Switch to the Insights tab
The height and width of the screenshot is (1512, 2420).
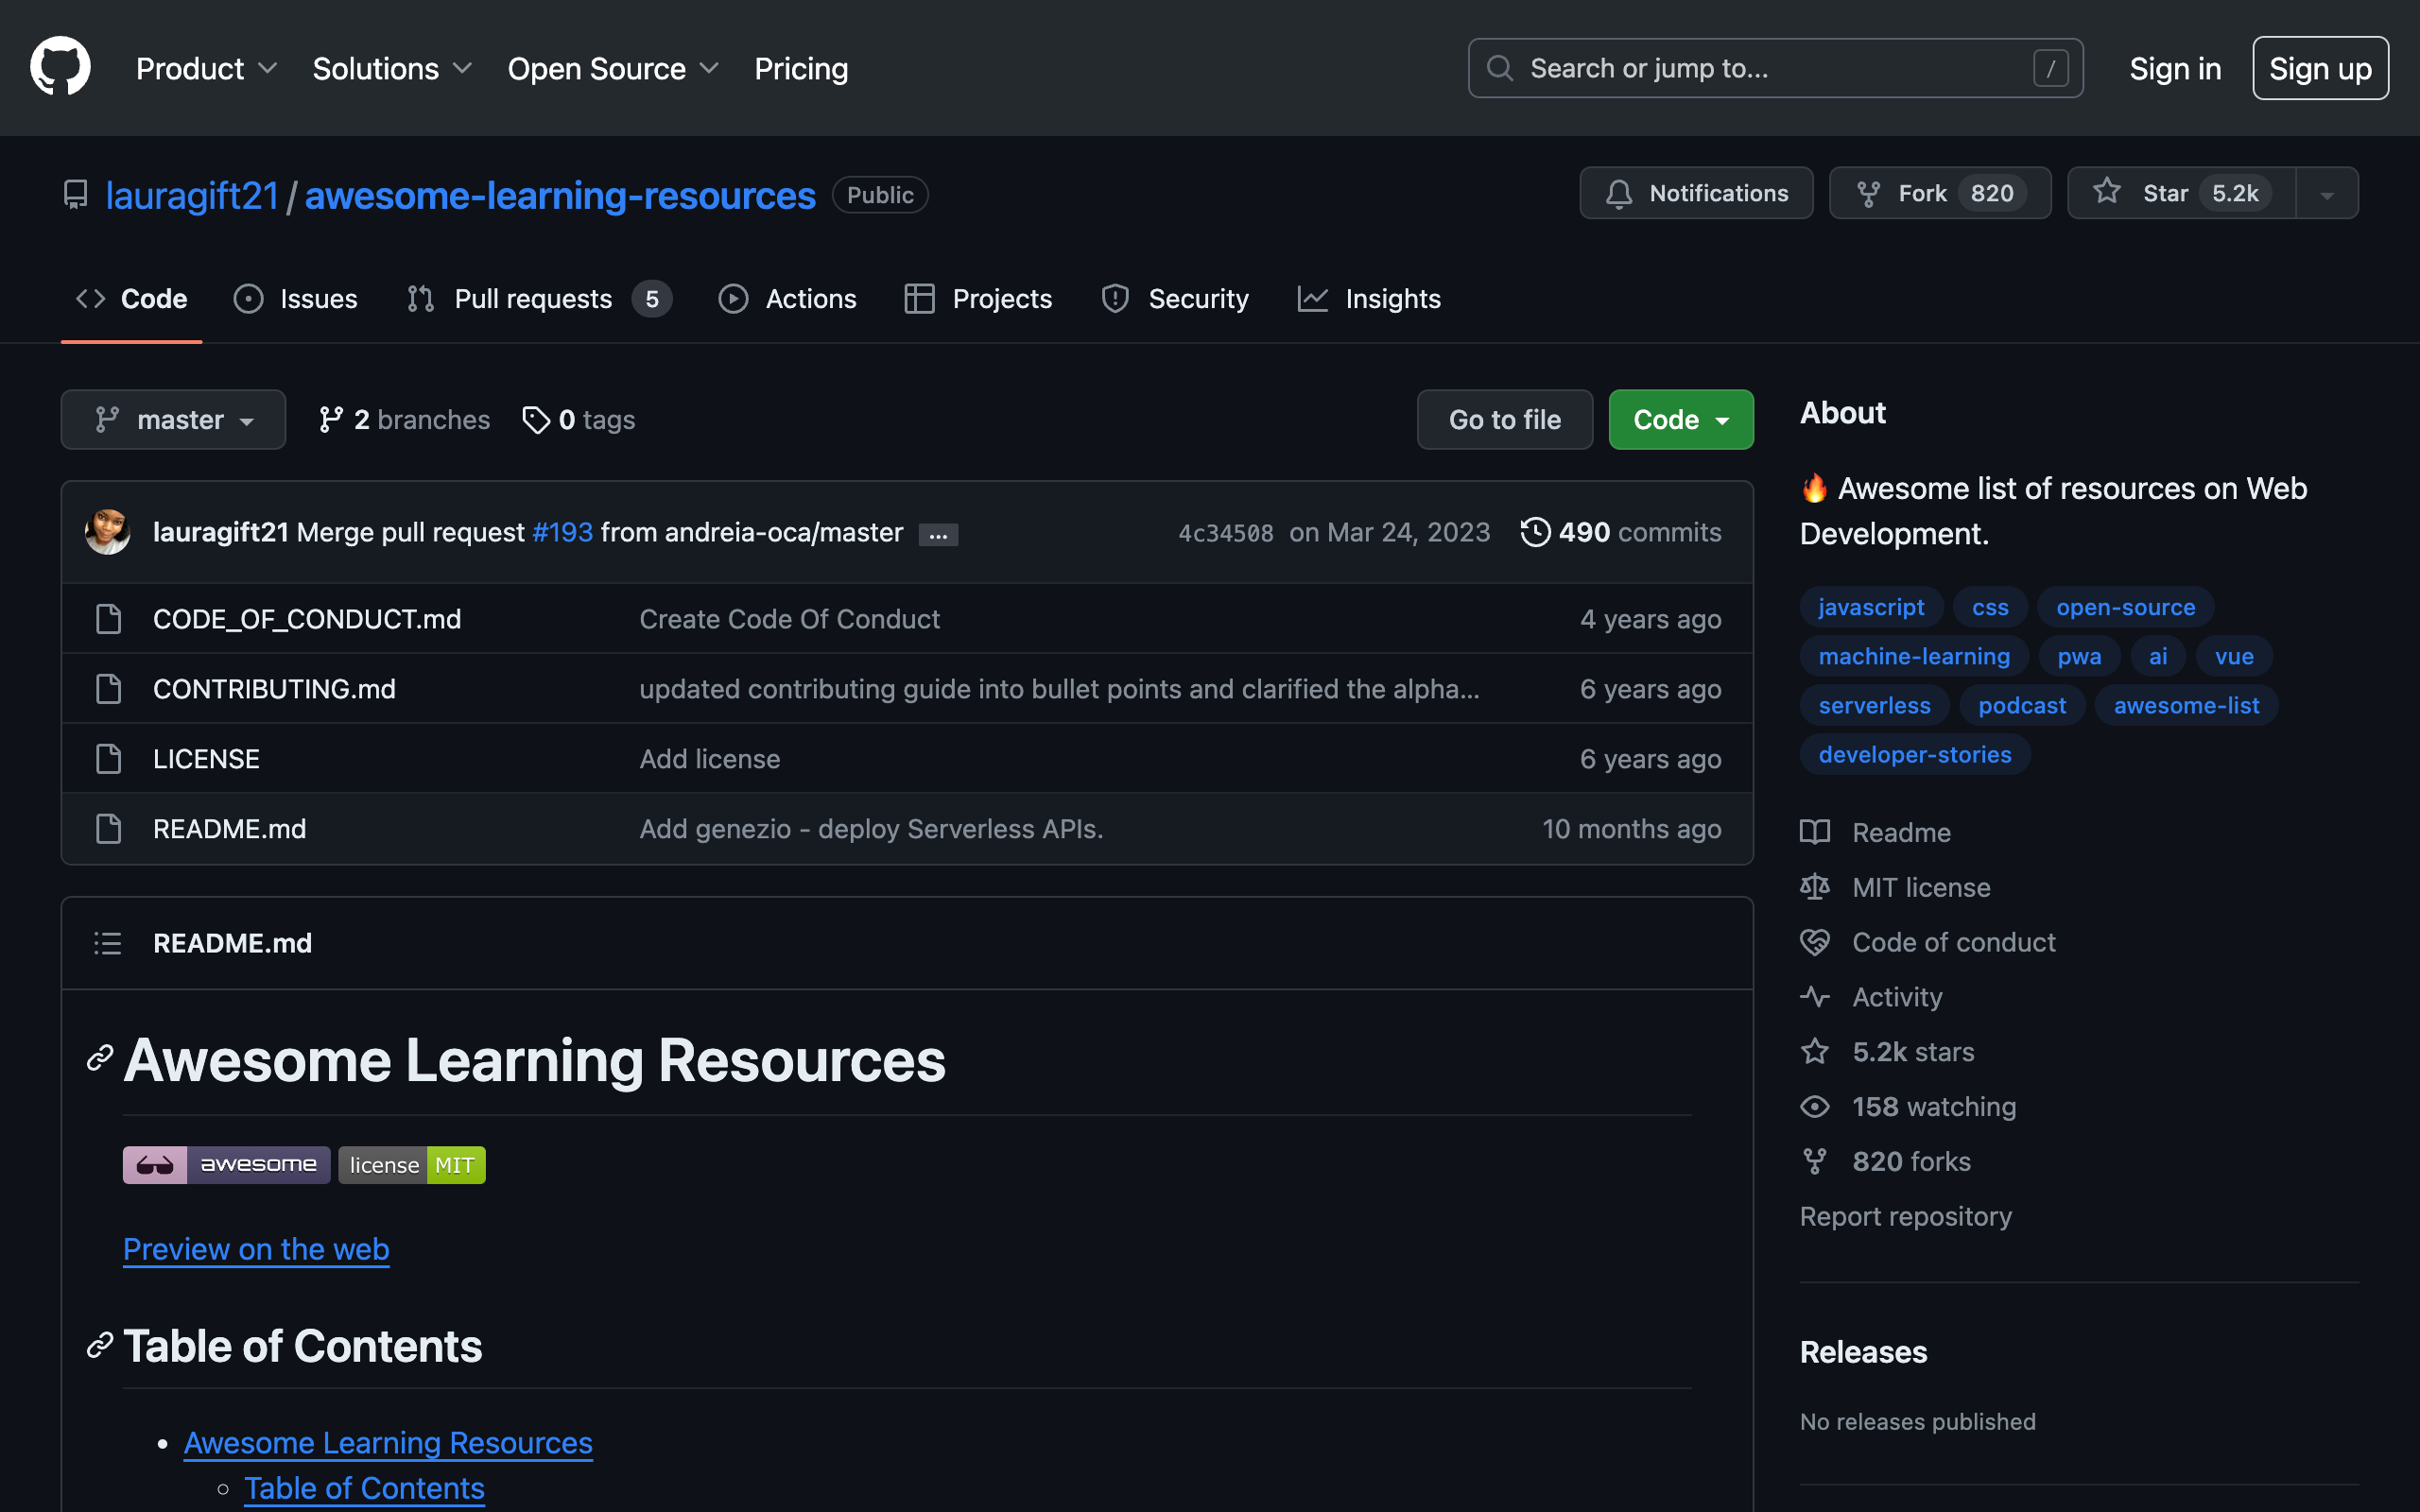(x=1369, y=299)
